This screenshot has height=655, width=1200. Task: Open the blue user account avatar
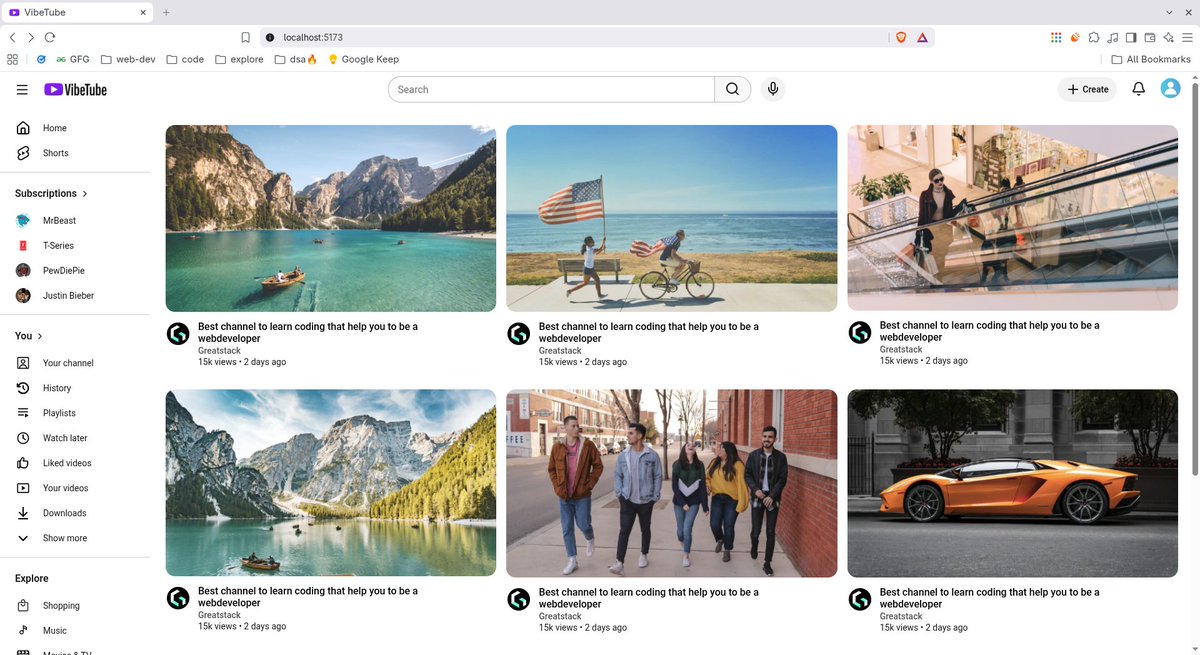click(x=1170, y=88)
